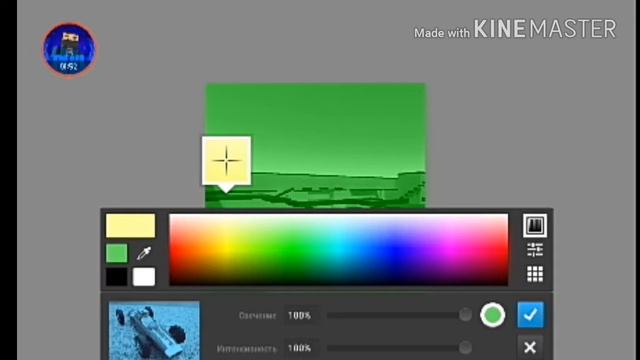This screenshot has width=640, height=360.
Task: Tap the green screen preview image
Action: tap(316, 146)
